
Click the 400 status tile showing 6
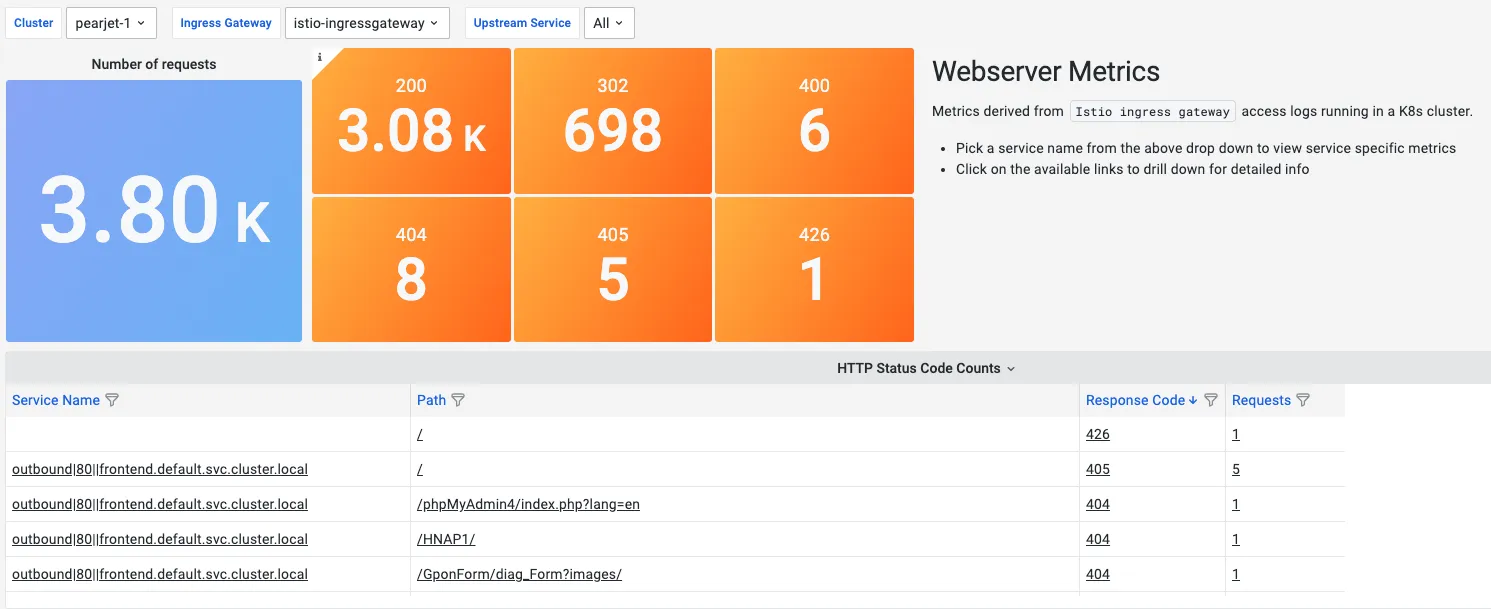(814, 120)
